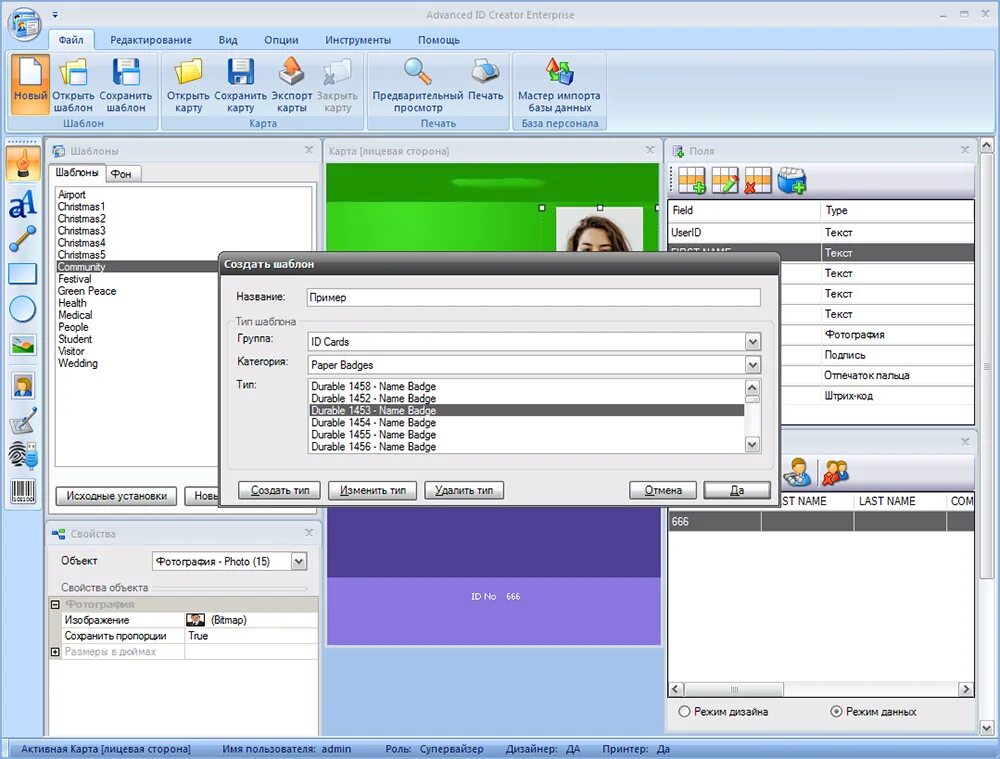Viewport: 1000px width, 759px height.
Task: Select the UserID field row
Action: [821, 233]
